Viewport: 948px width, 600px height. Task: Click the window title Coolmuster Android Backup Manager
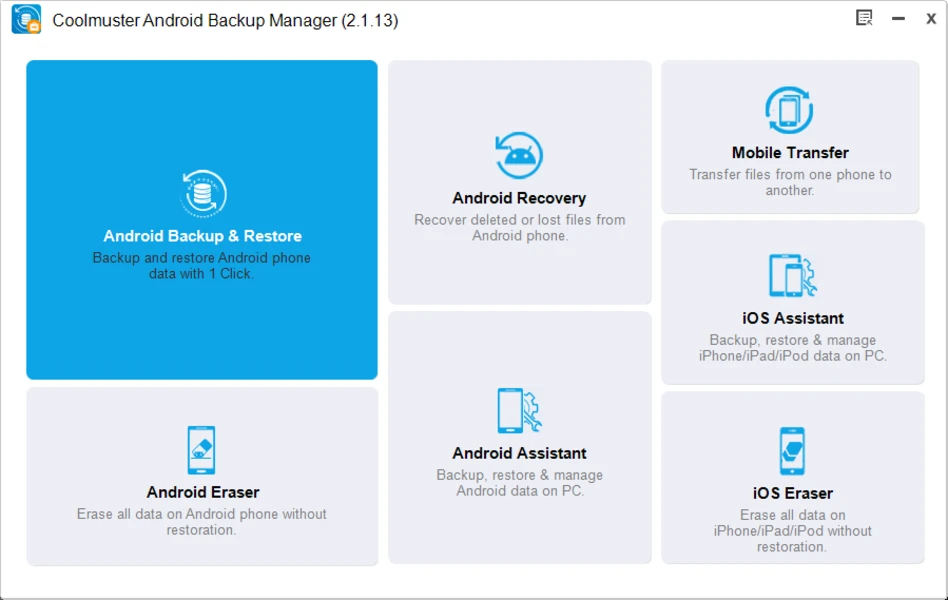[225, 20]
